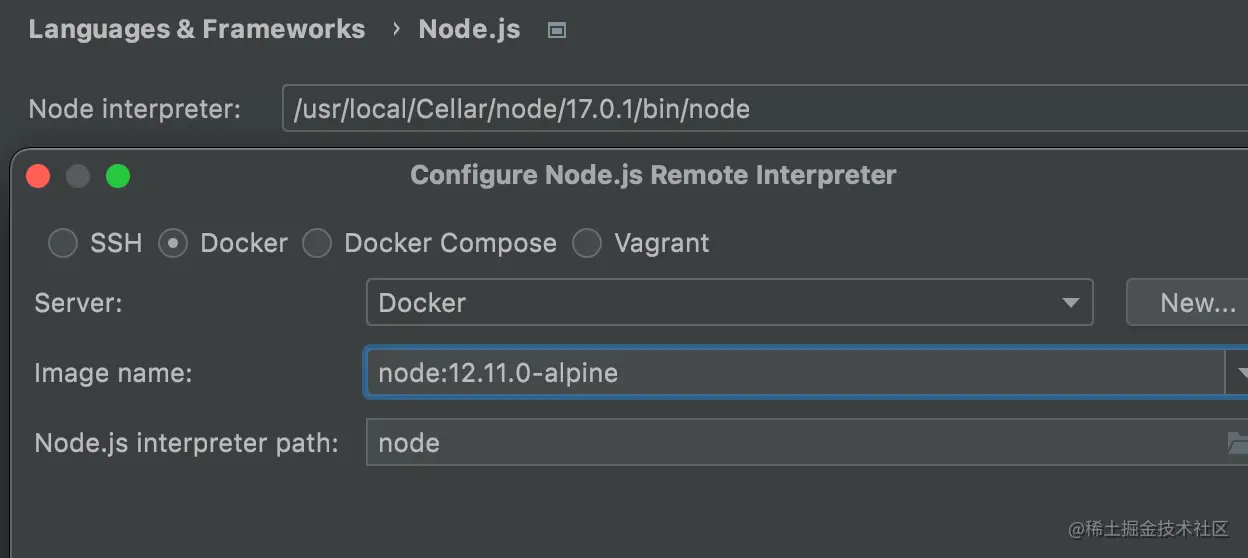Click the Configure Node.js Remote Interpreter title bar
This screenshot has height=558, width=1248.
(x=653, y=175)
